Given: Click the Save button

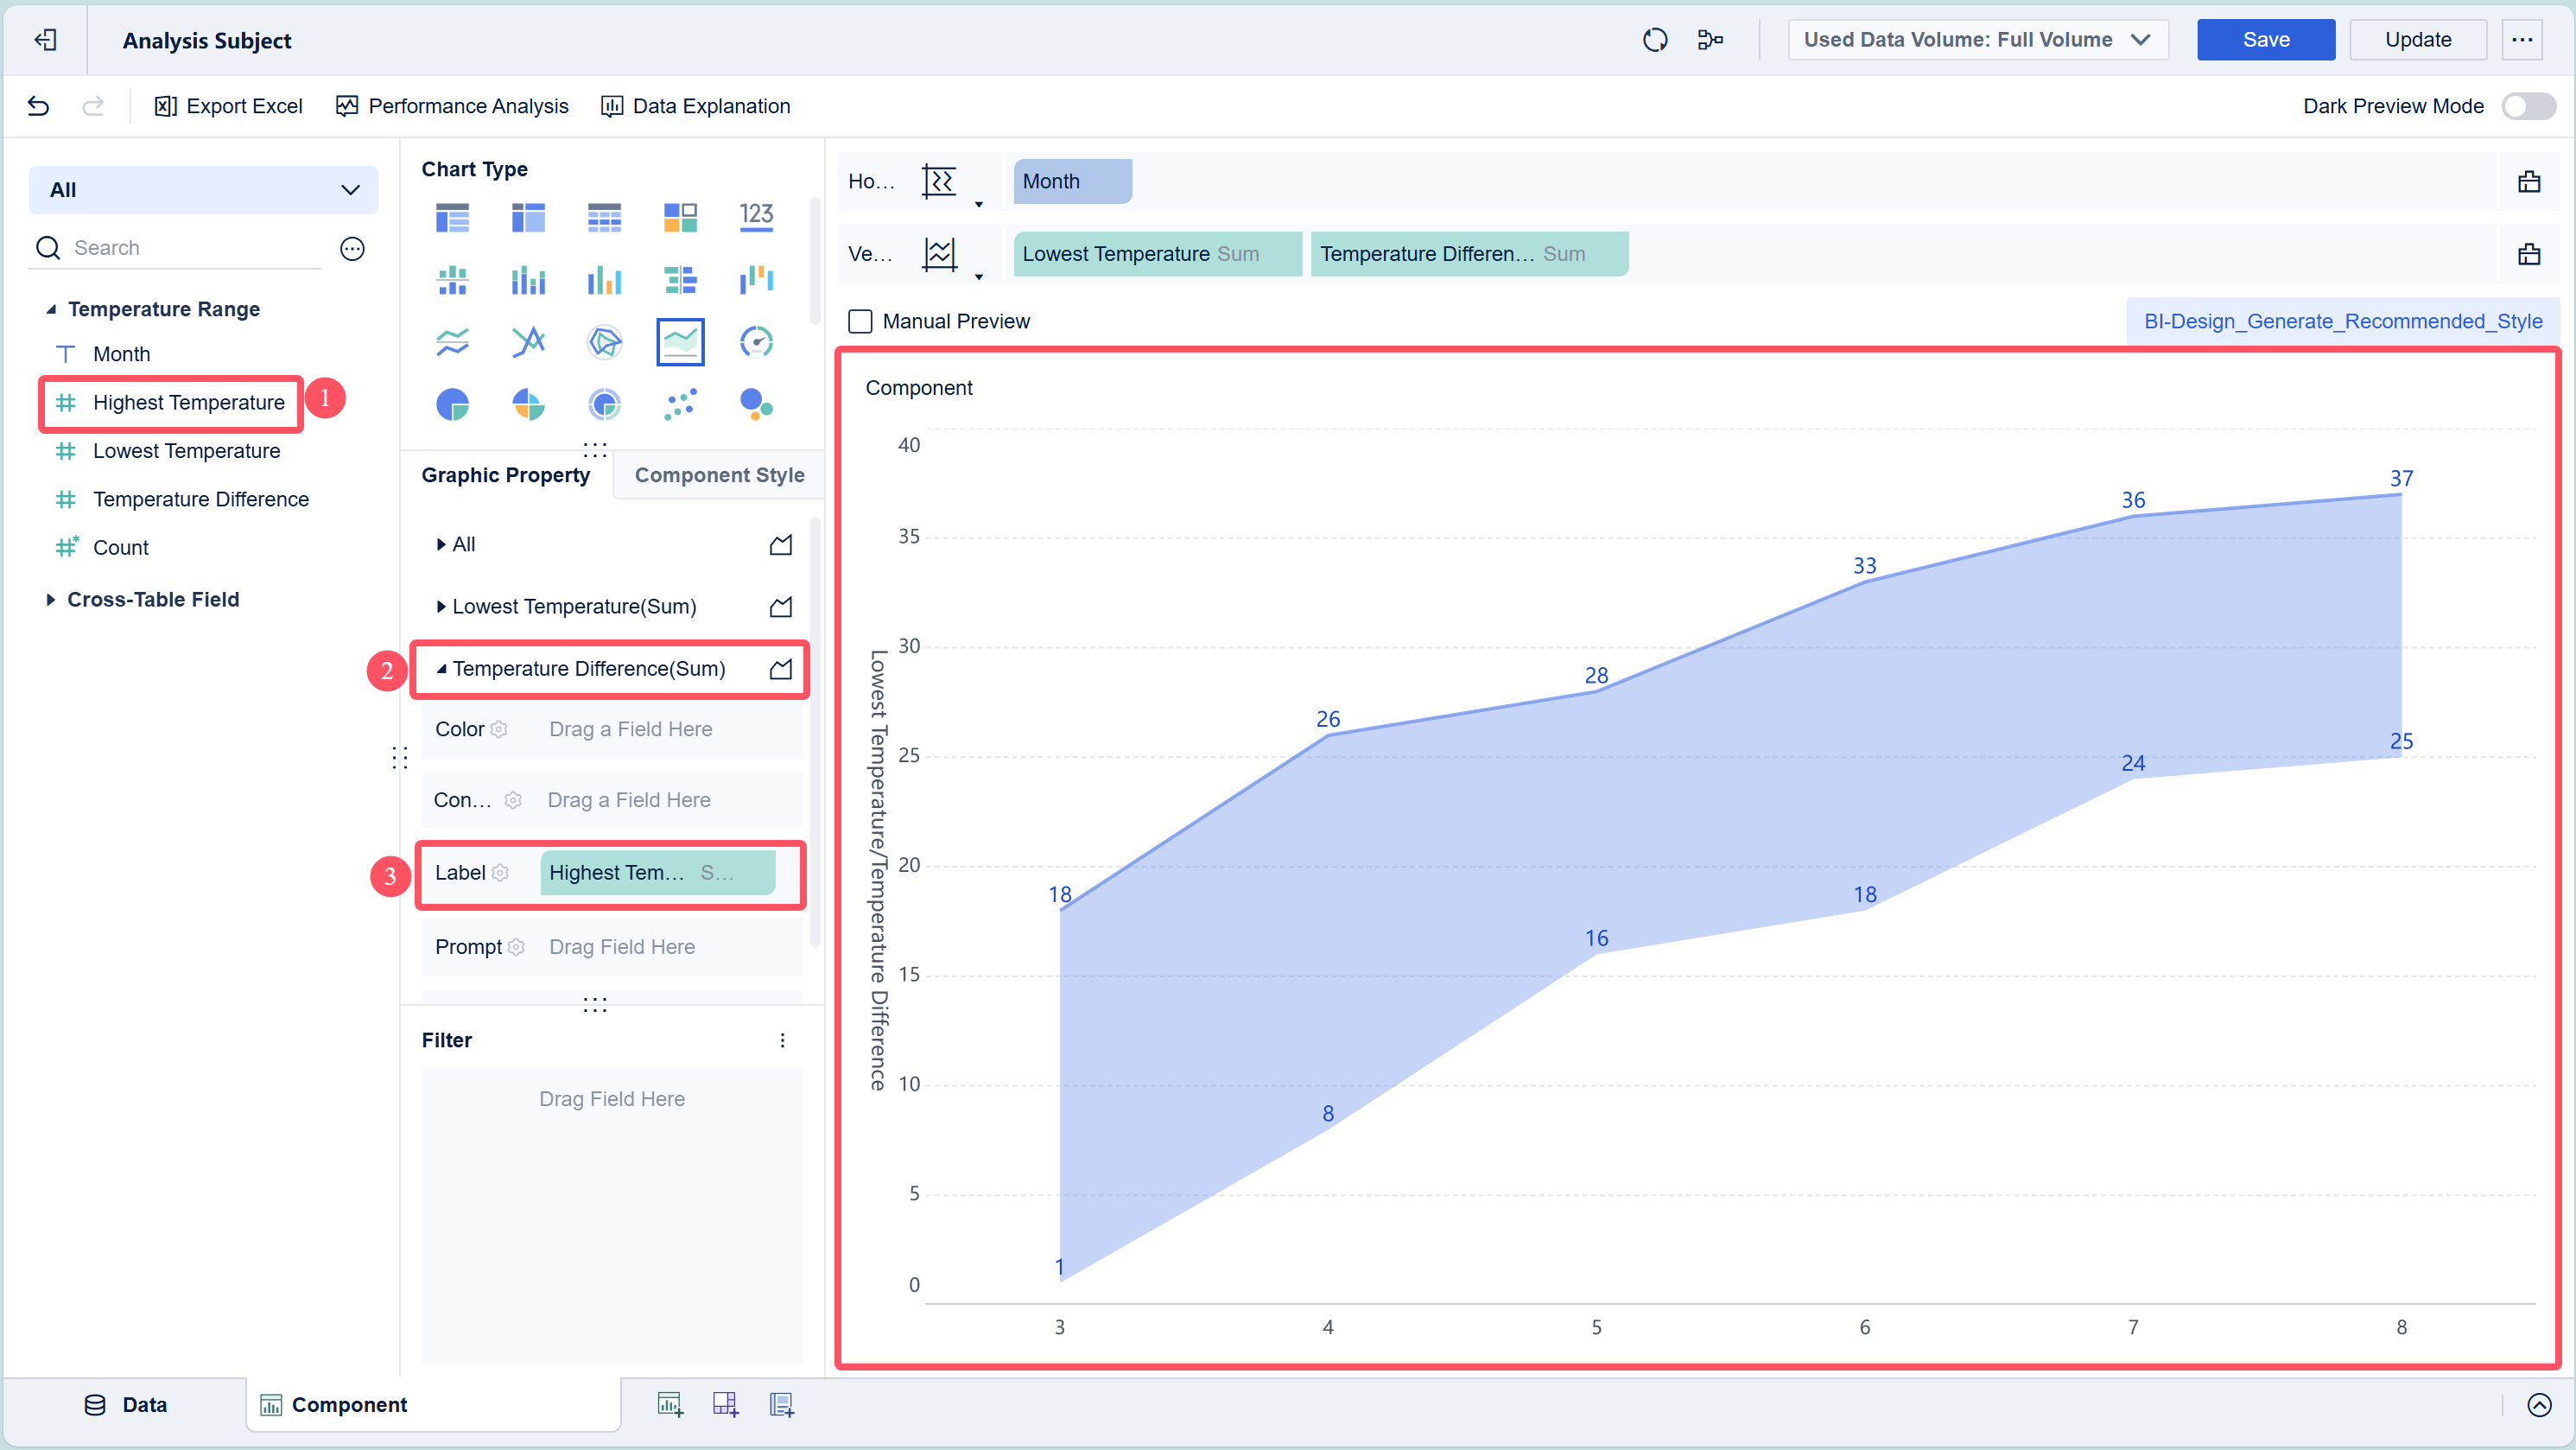Looking at the screenshot, I should coord(2265,40).
